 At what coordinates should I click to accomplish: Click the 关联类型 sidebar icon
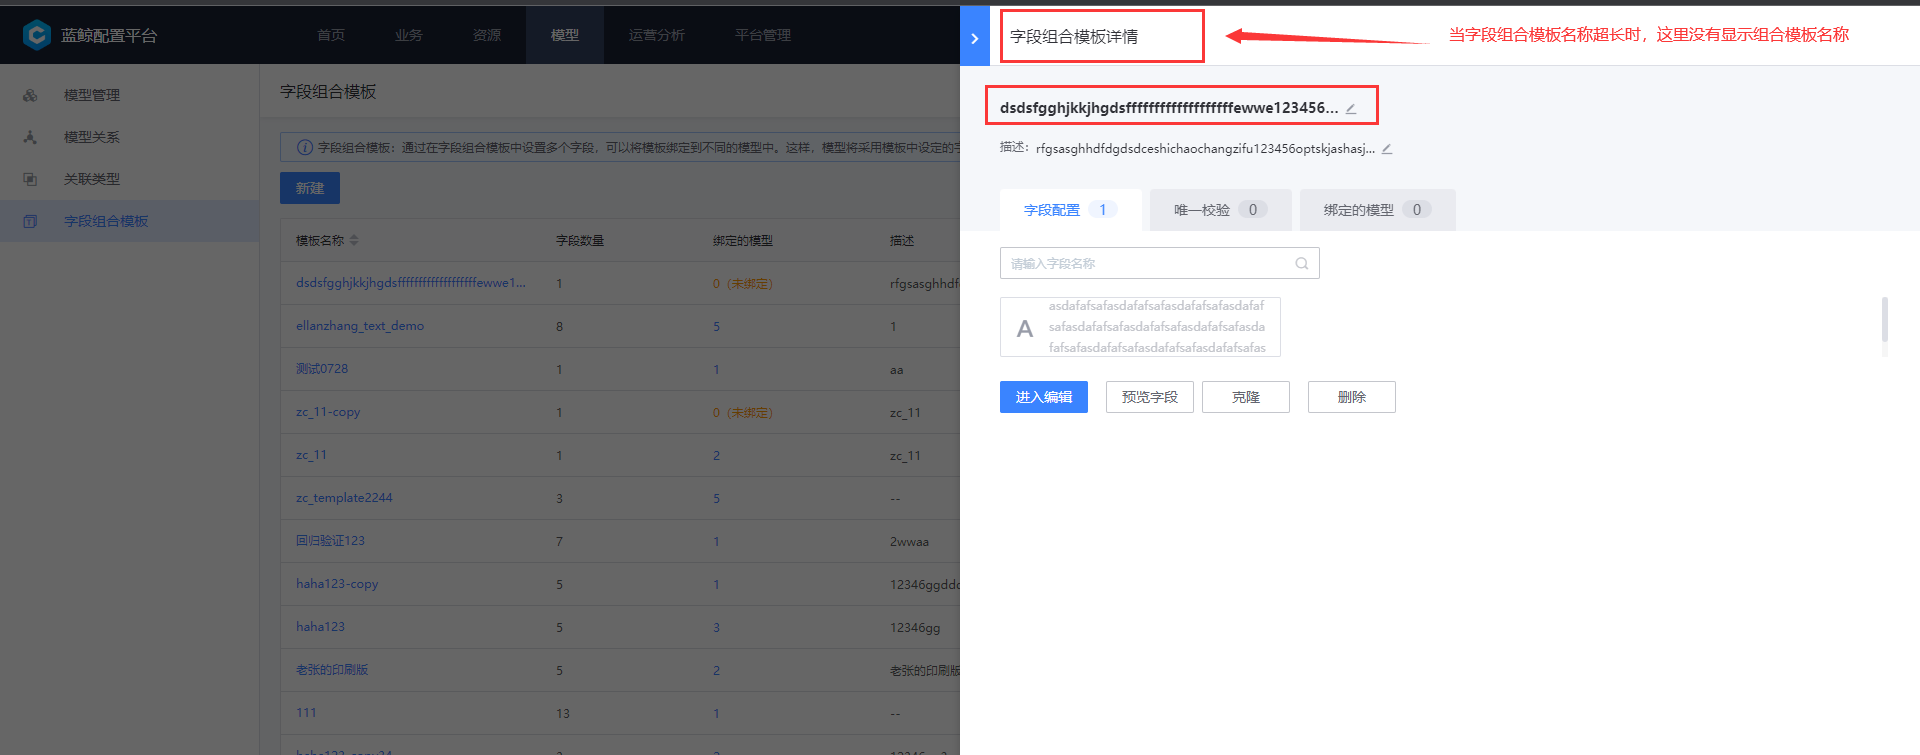(x=30, y=179)
